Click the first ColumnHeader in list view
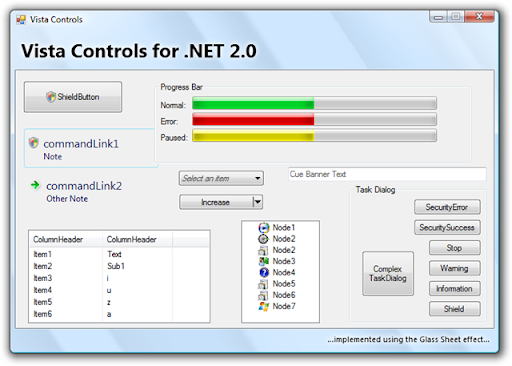512x366 pixels. (x=66, y=239)
